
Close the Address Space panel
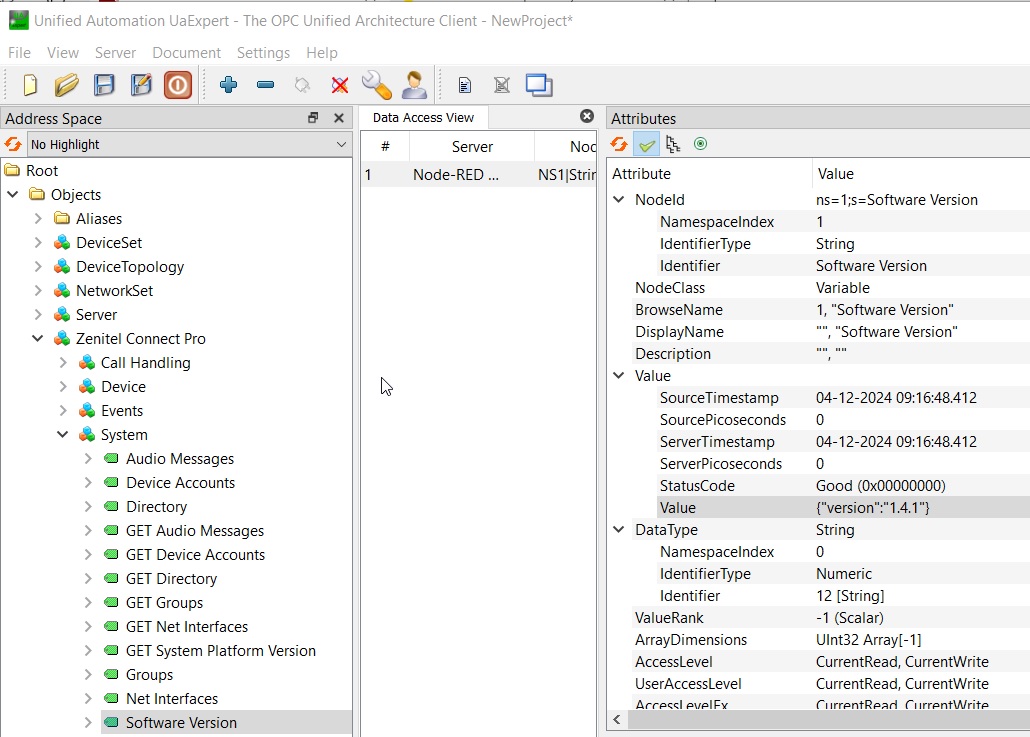coord(339,118)
